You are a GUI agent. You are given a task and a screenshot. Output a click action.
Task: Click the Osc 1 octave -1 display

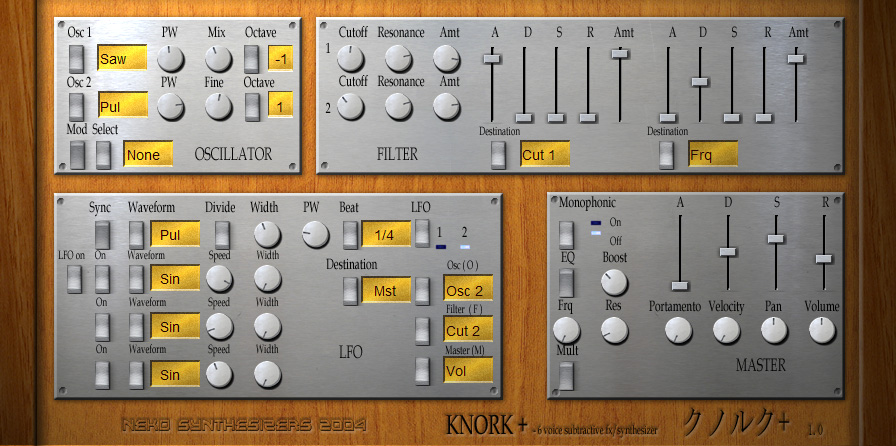click(x=281, y=58)
